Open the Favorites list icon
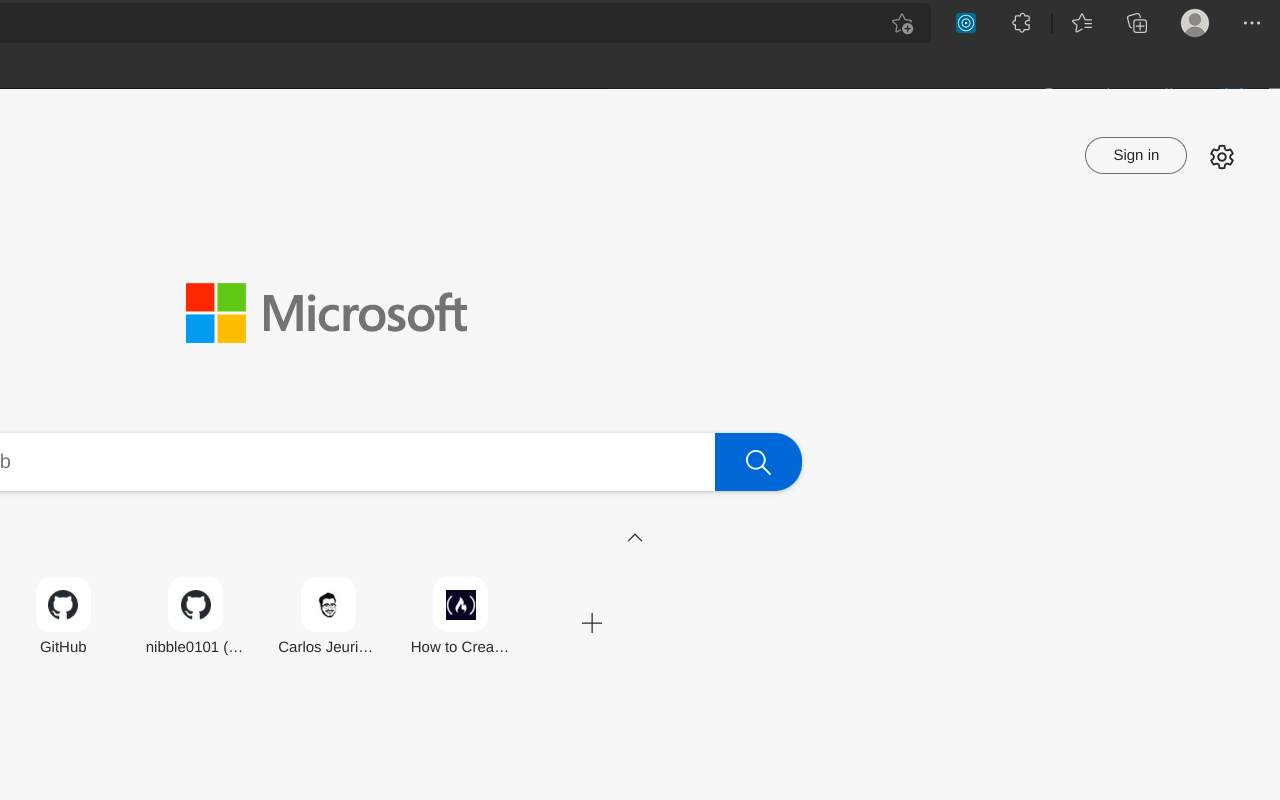Screen dimensions: 1280x800 (1082, 23)
